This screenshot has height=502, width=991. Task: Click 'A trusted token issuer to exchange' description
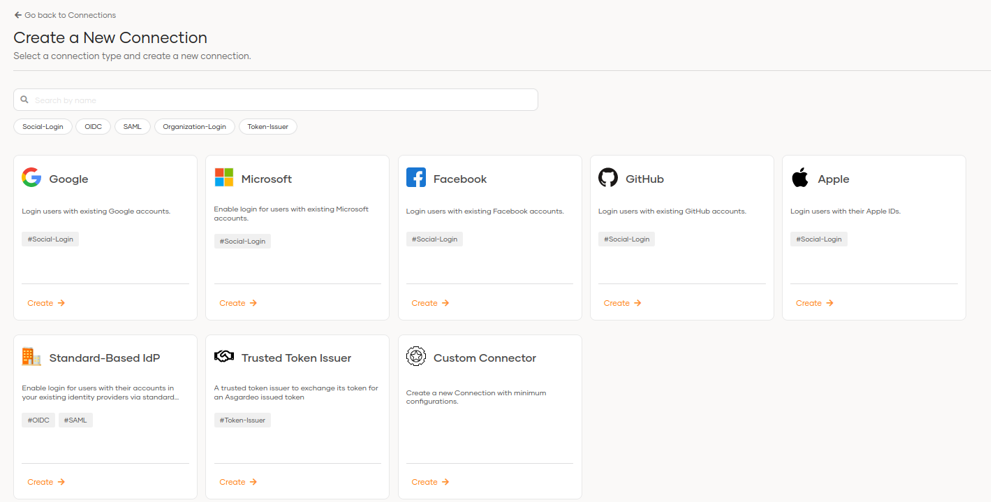[x=296, y=393]
